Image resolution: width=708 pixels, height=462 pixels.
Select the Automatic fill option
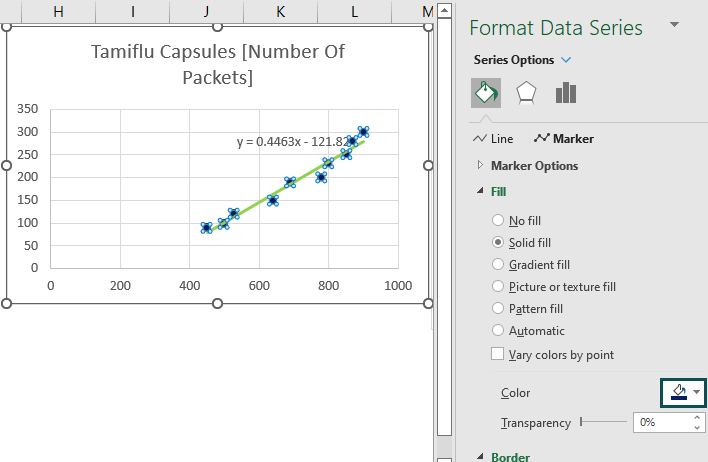(498, 331)
